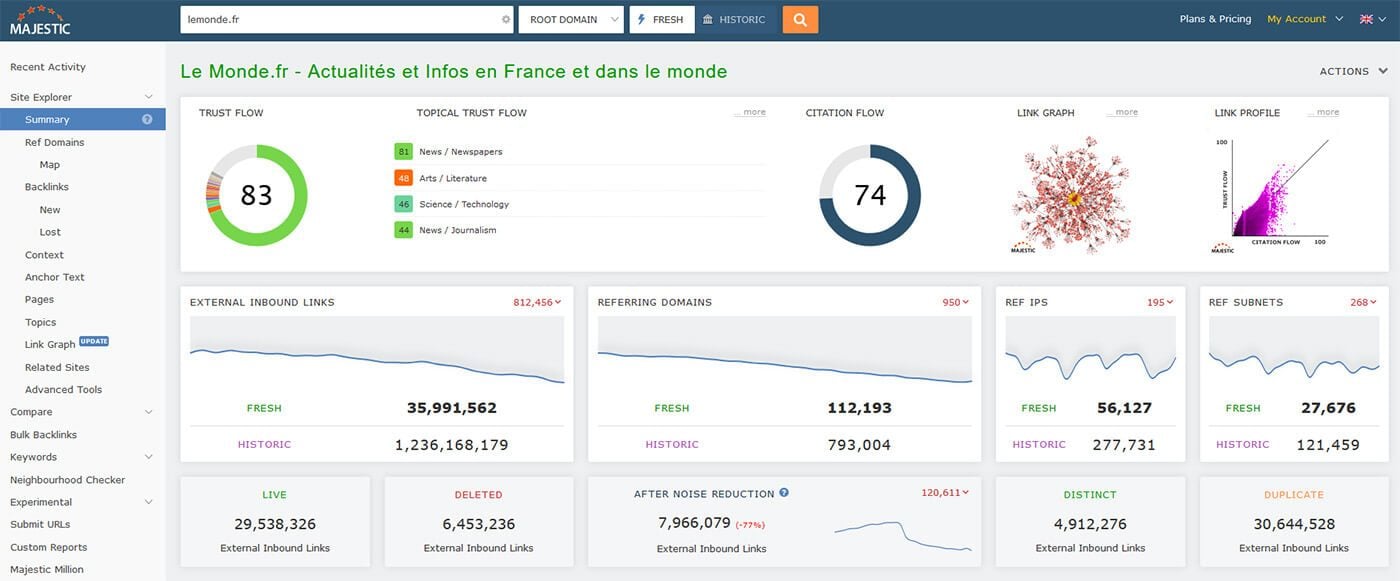The width and height of the screenshot is (1400, 581).
Task: Open the Link Profile scatter chart
Action: coord(1271,195)
